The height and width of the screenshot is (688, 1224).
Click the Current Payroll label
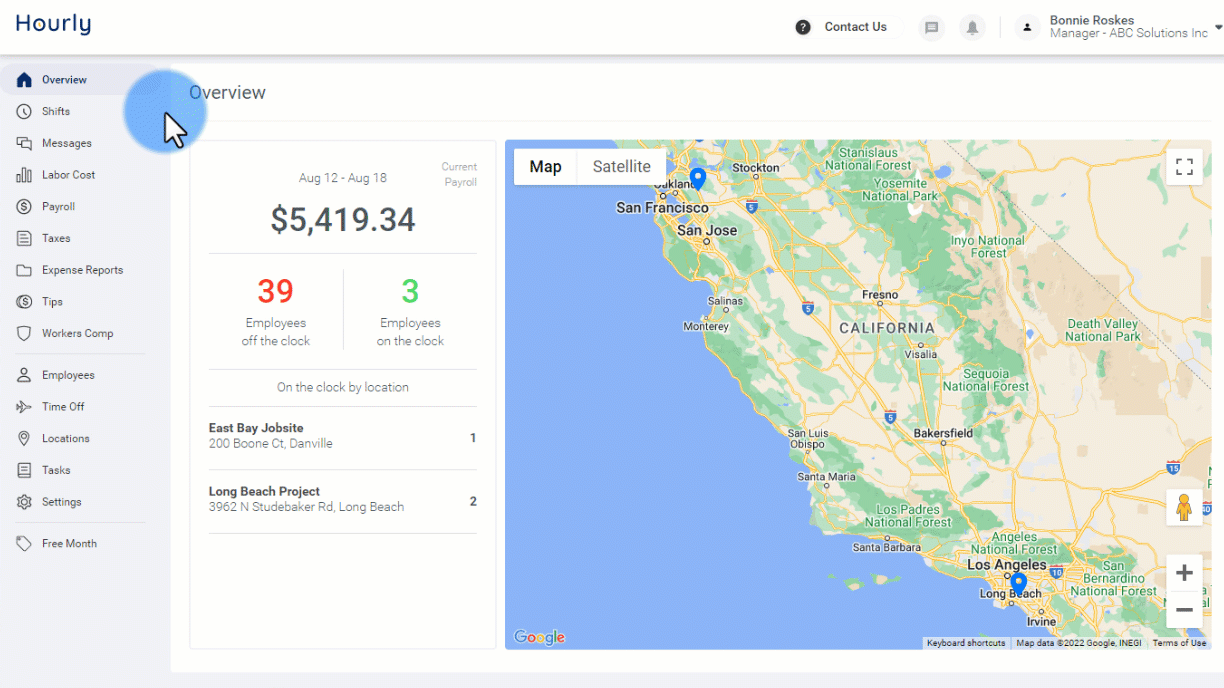tap(459, 175)
